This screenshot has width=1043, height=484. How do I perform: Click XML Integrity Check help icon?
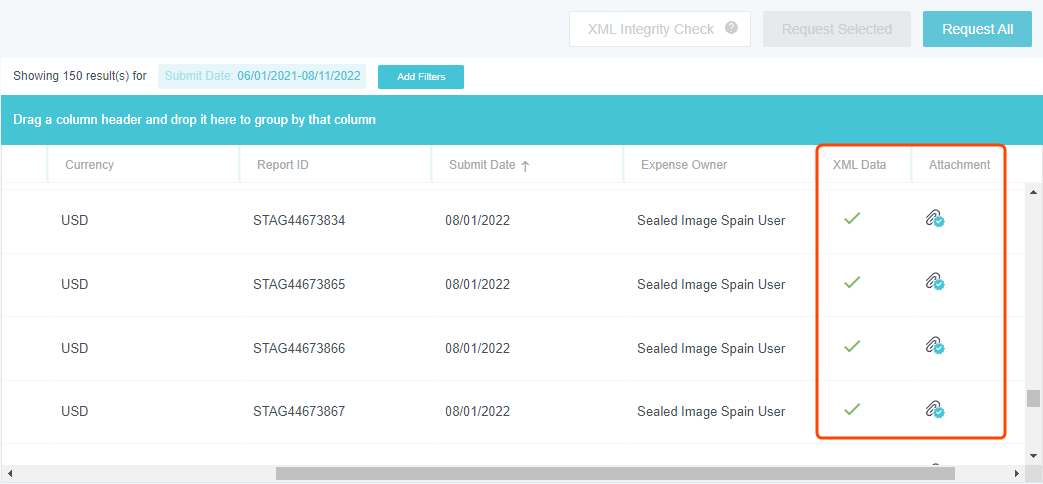pos(731,28)
